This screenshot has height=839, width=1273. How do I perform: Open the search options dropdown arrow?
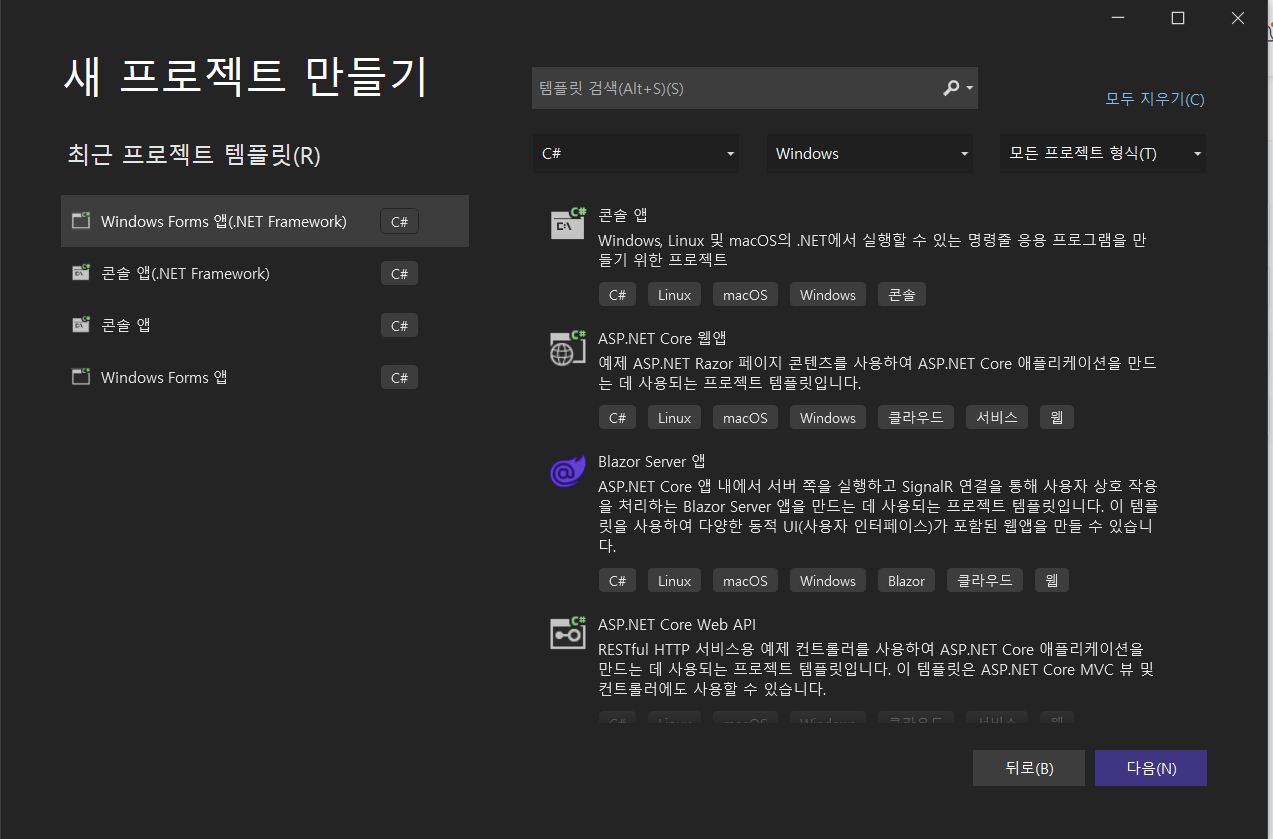click(x=970, y=89)
